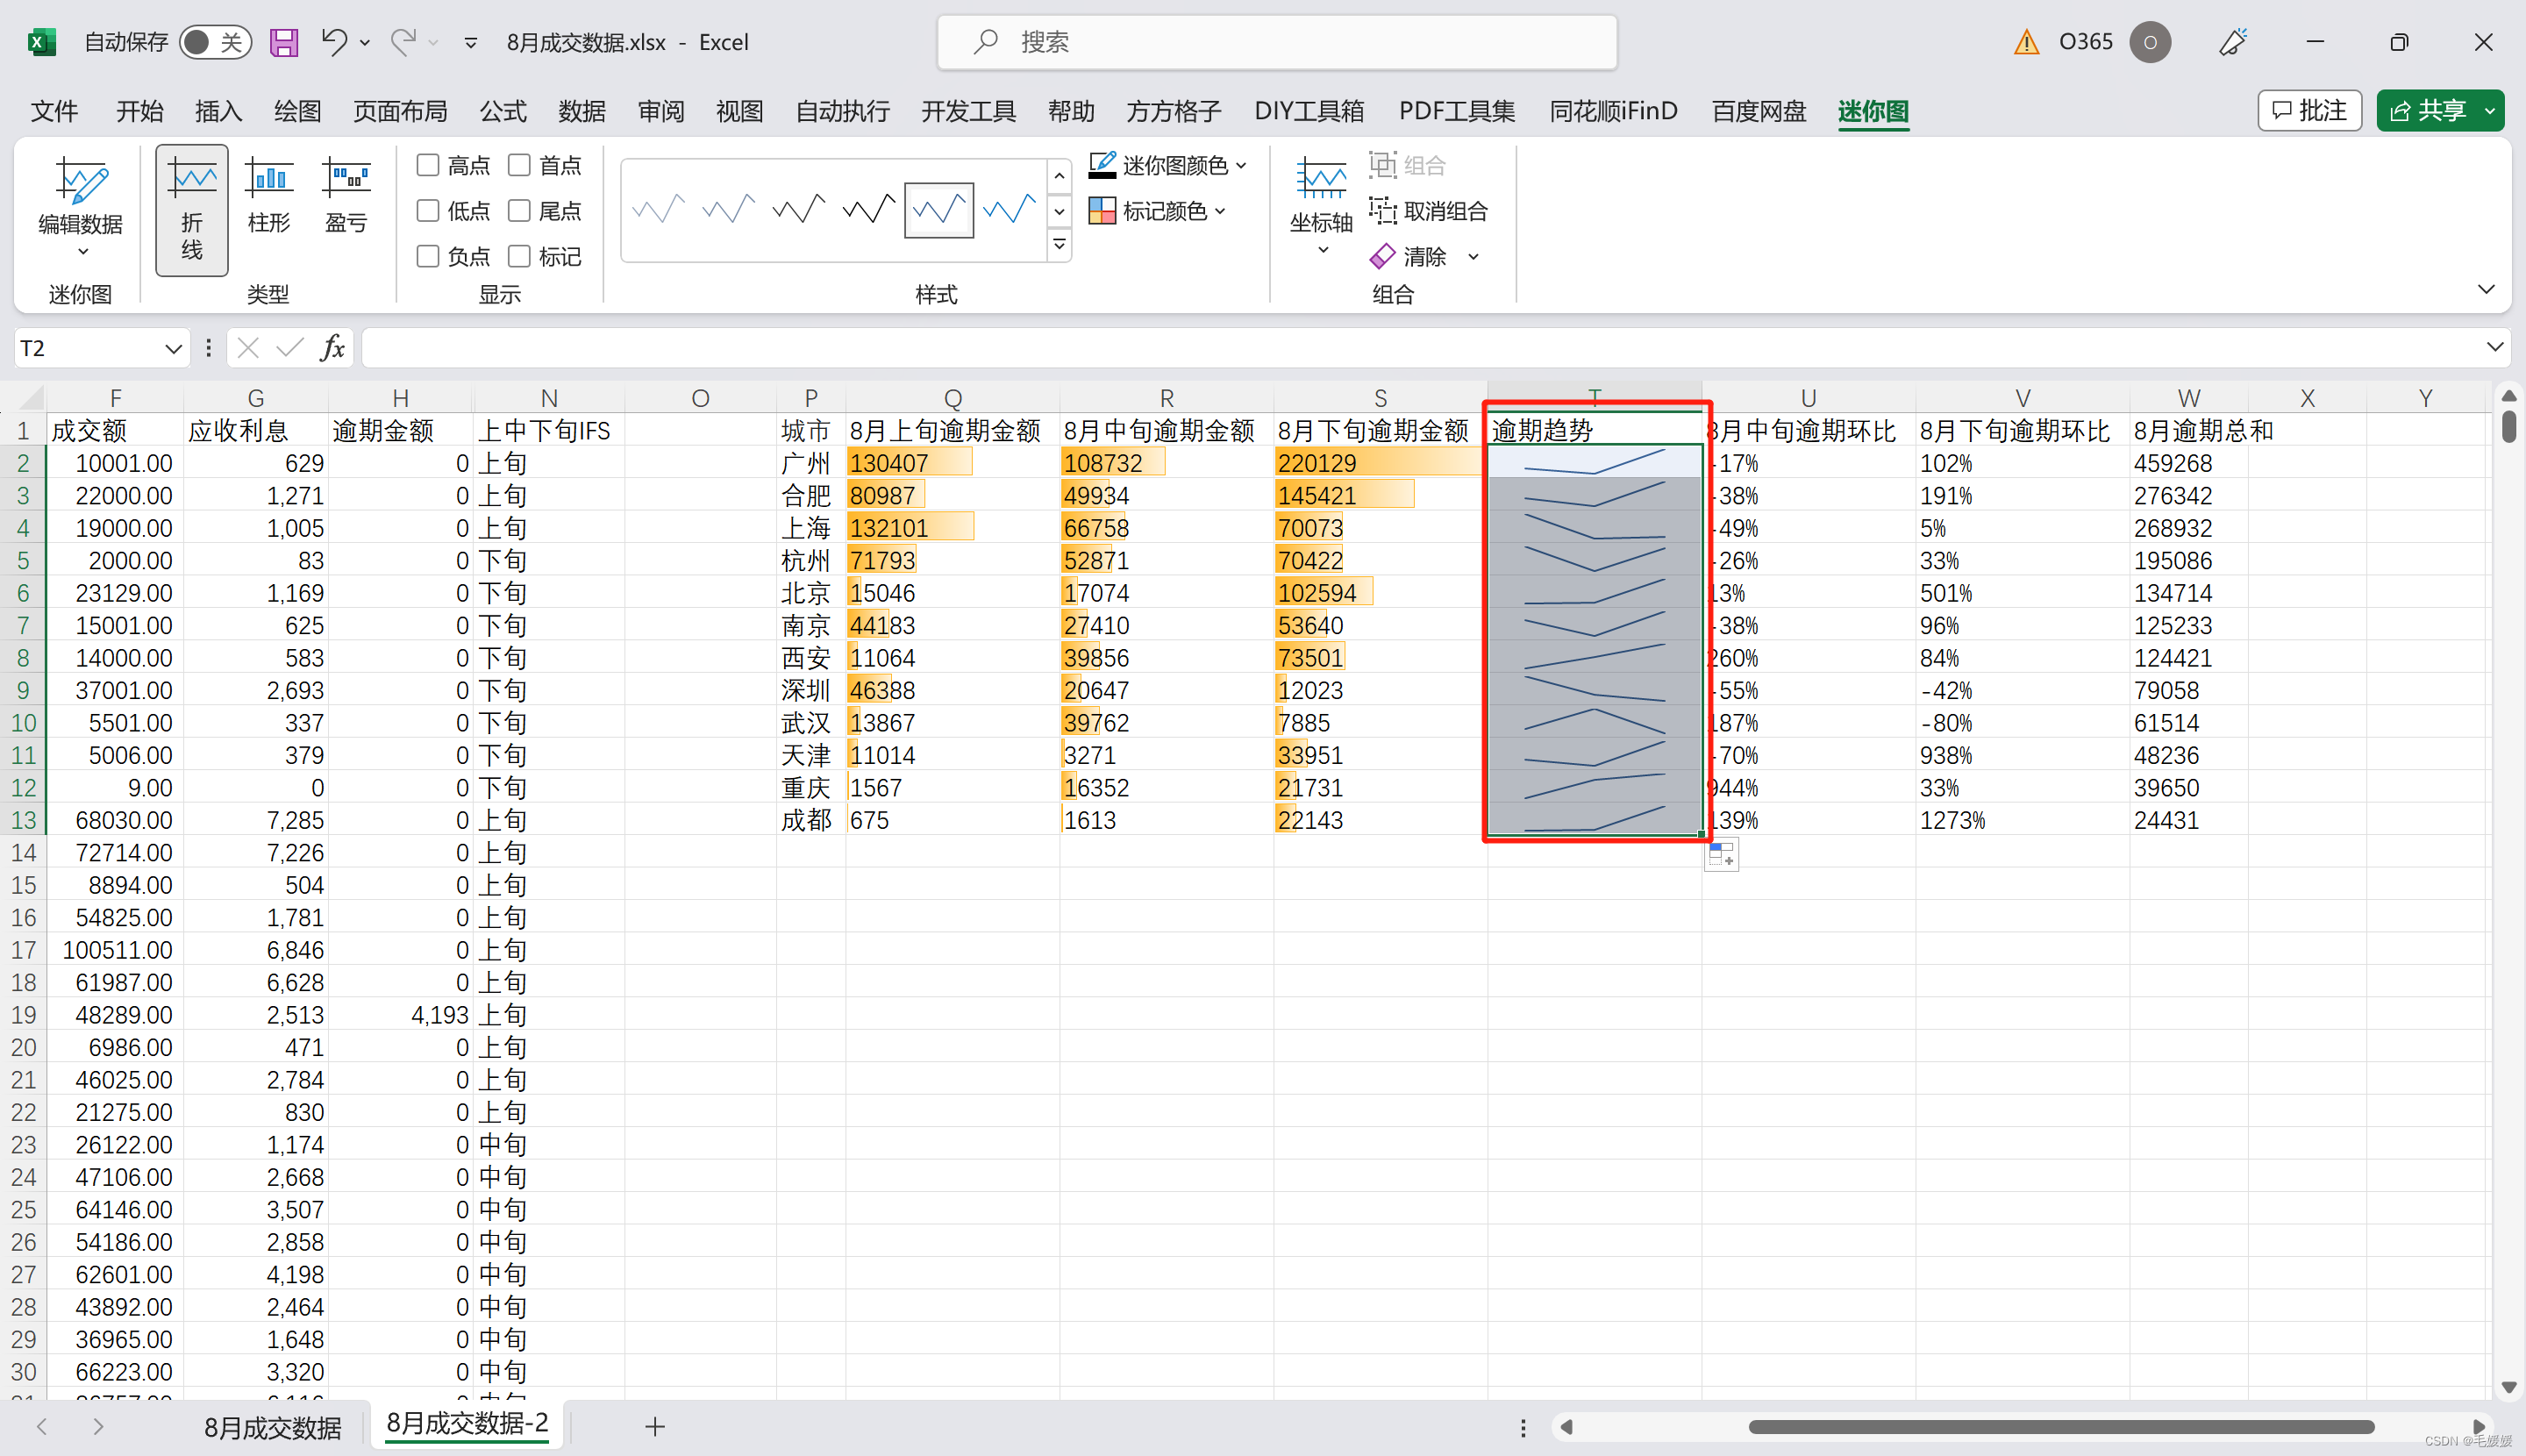Click the vertical scrollbar down arrow

point(2508,1387)
